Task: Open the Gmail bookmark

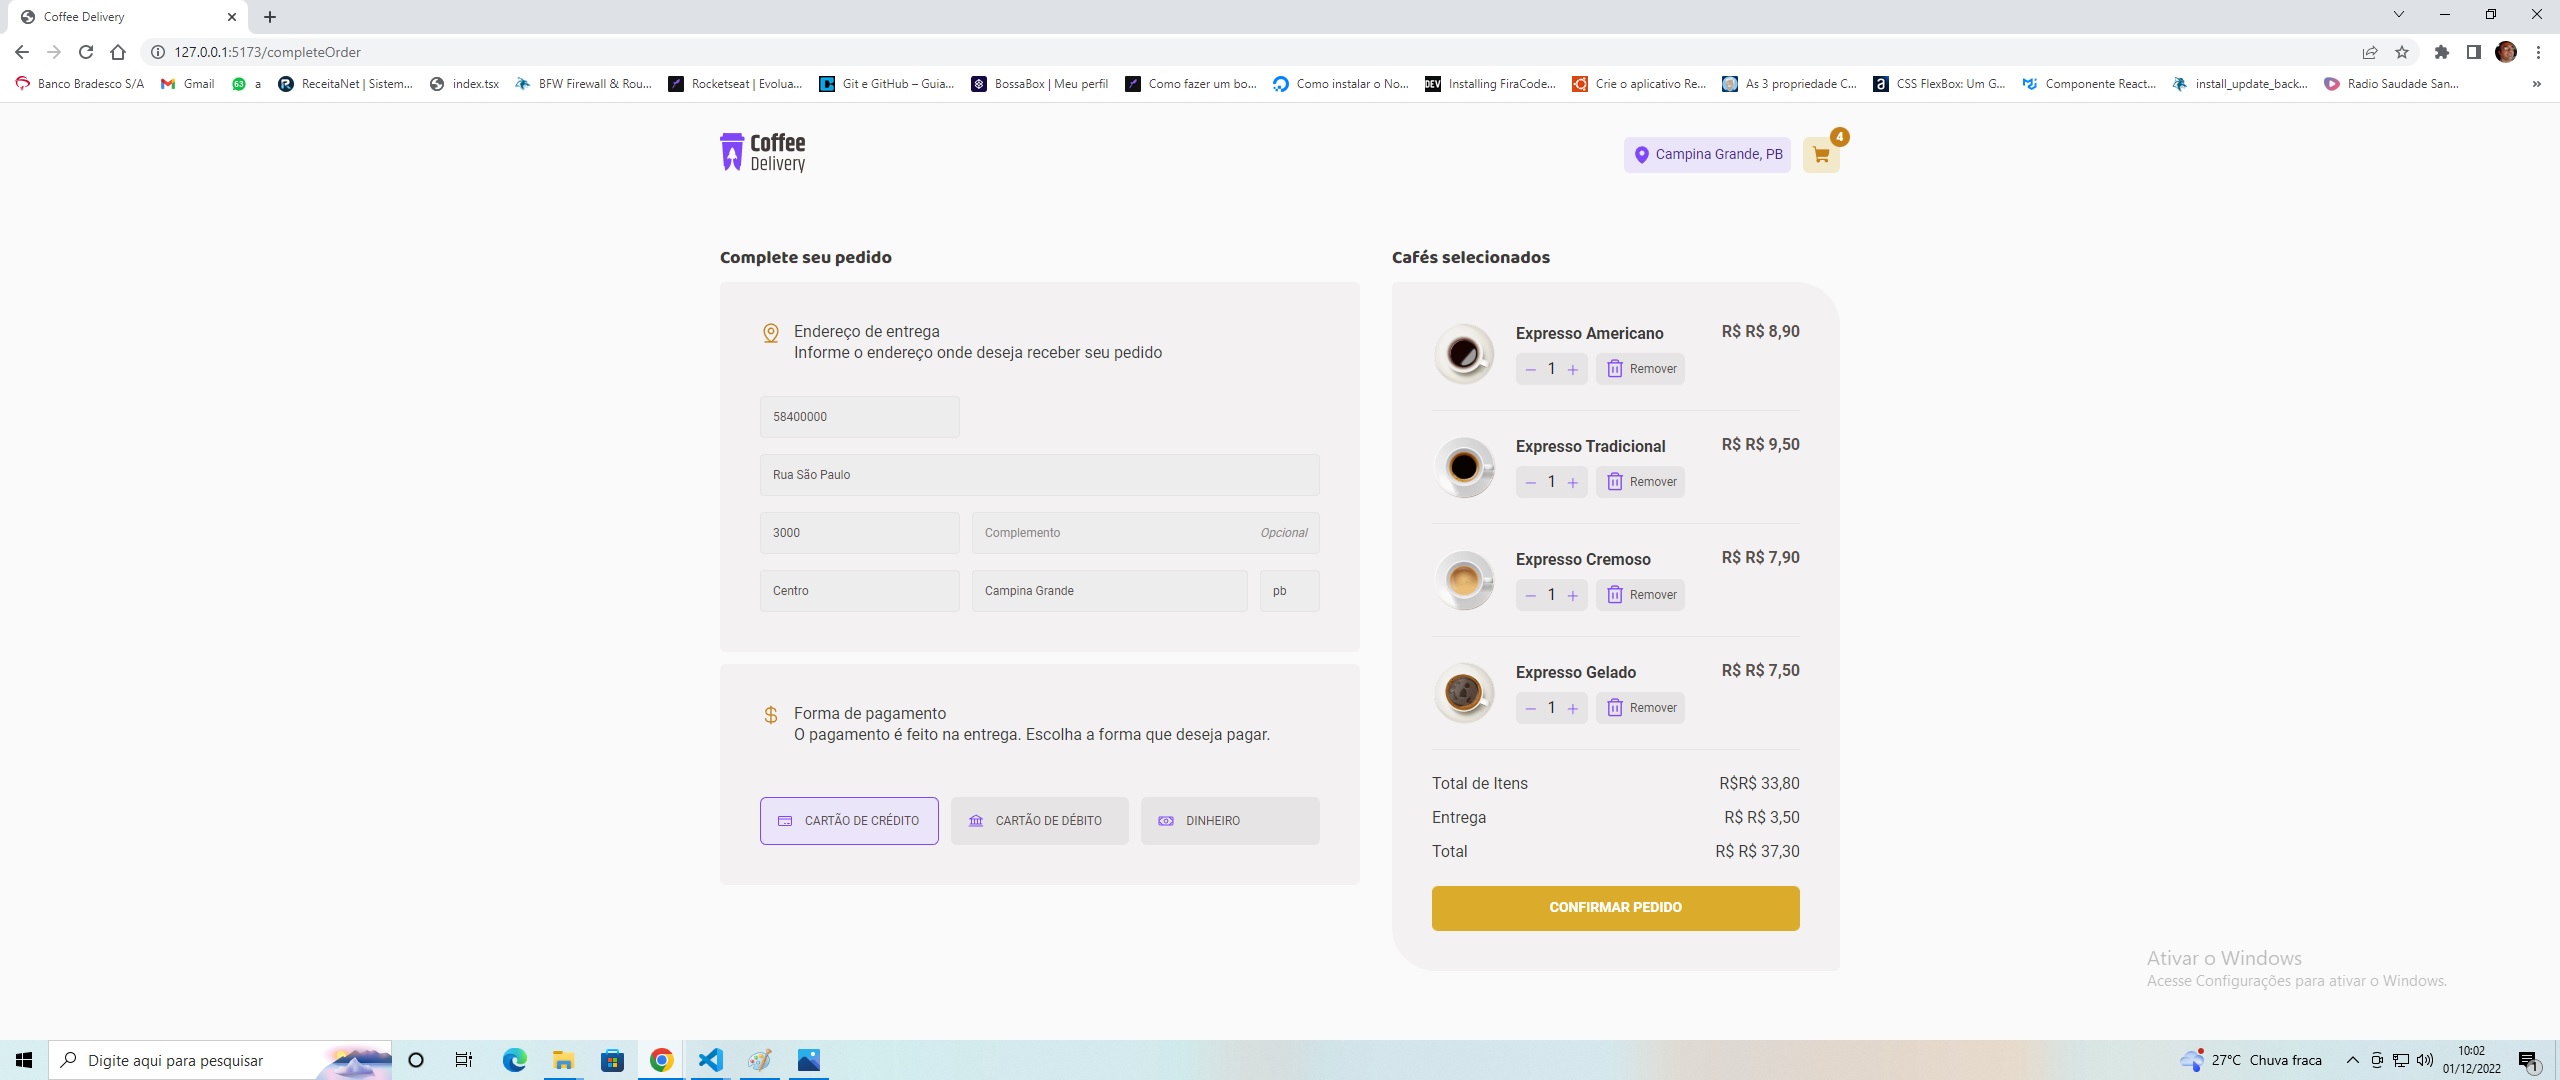Action: (188, 84)
